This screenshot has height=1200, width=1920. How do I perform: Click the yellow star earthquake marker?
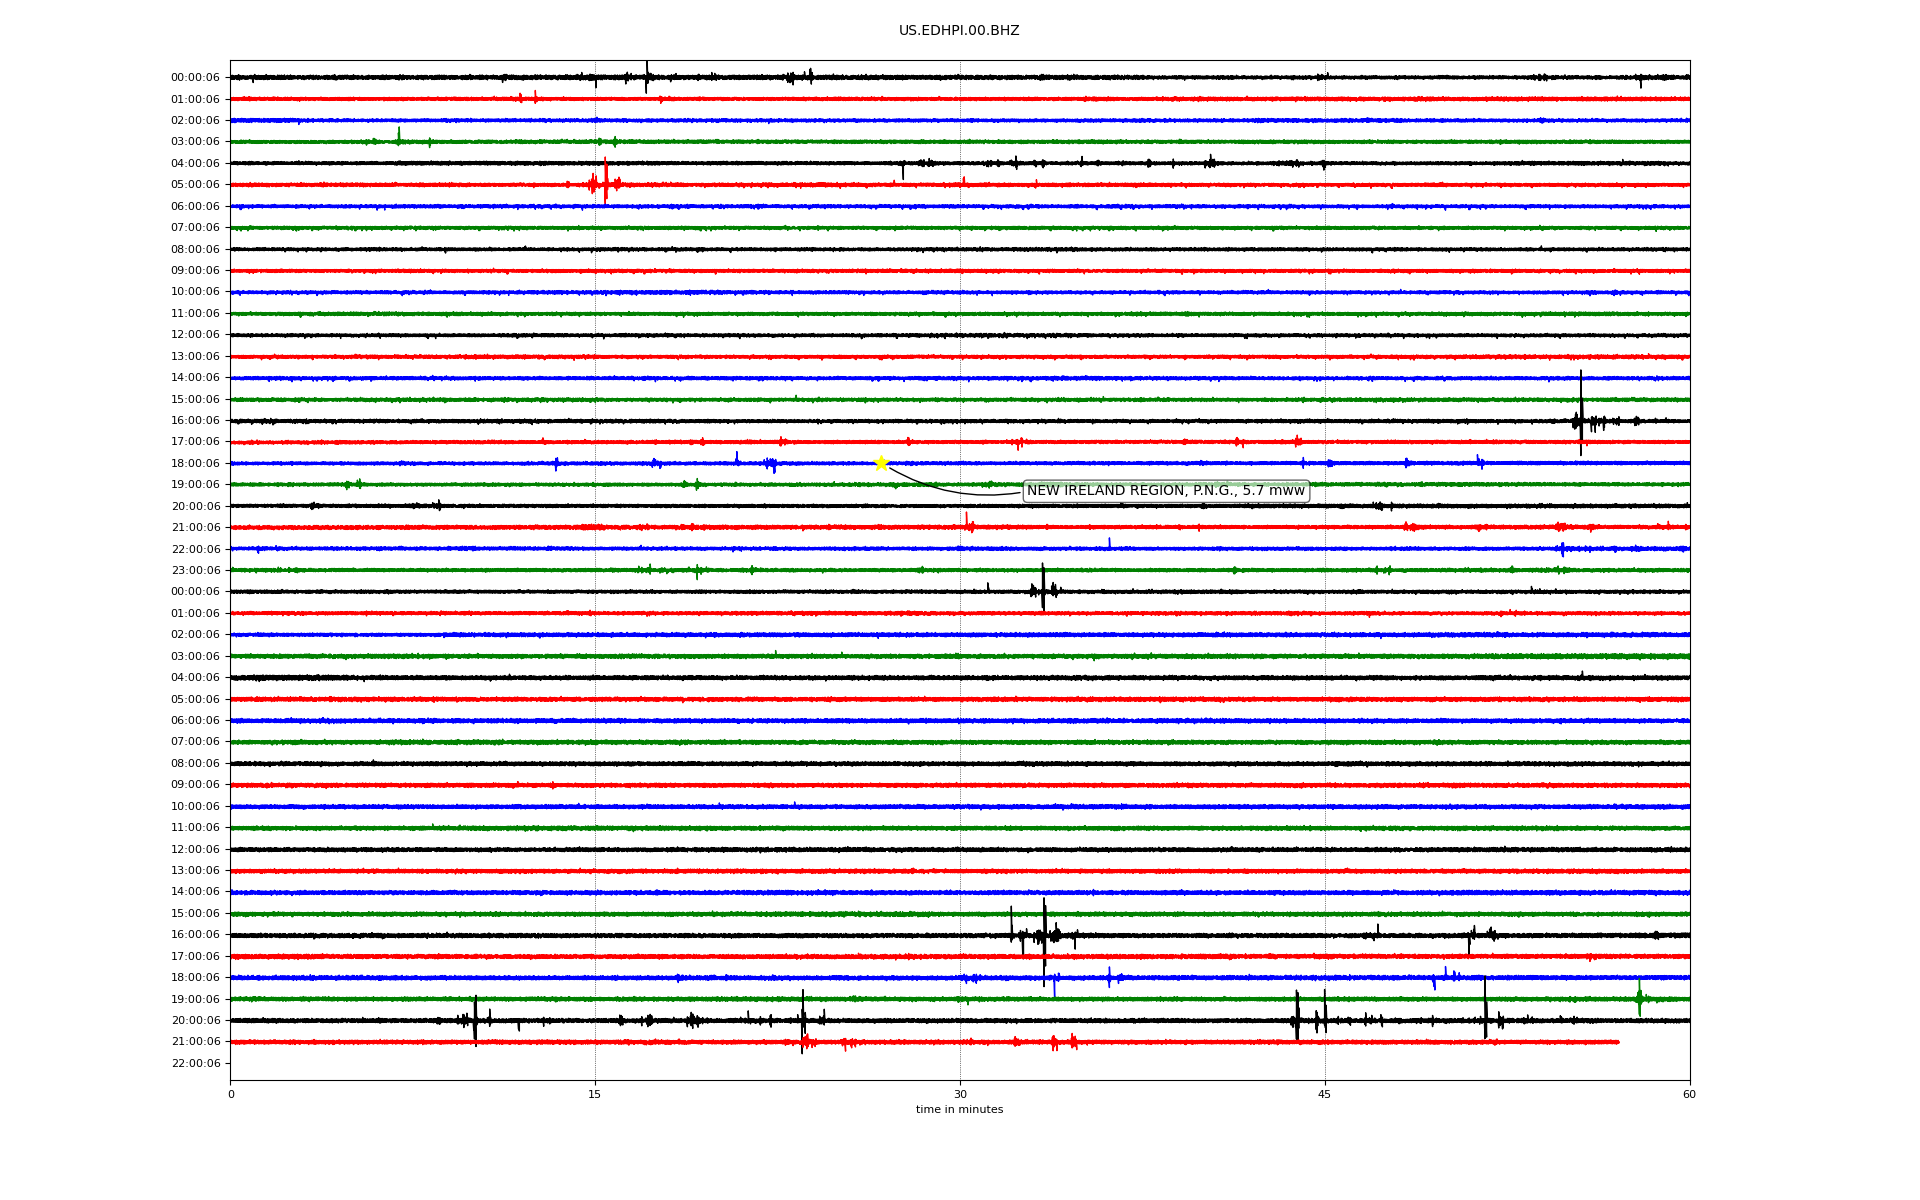coord(881,462)
